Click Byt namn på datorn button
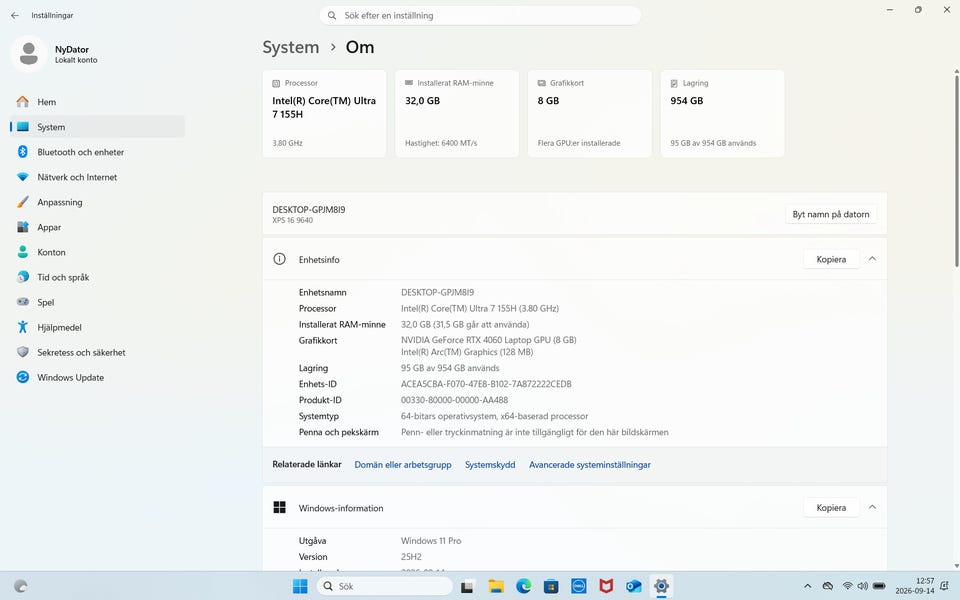The height and width of the screenshot is (600, 960). [x=831, y=214]
